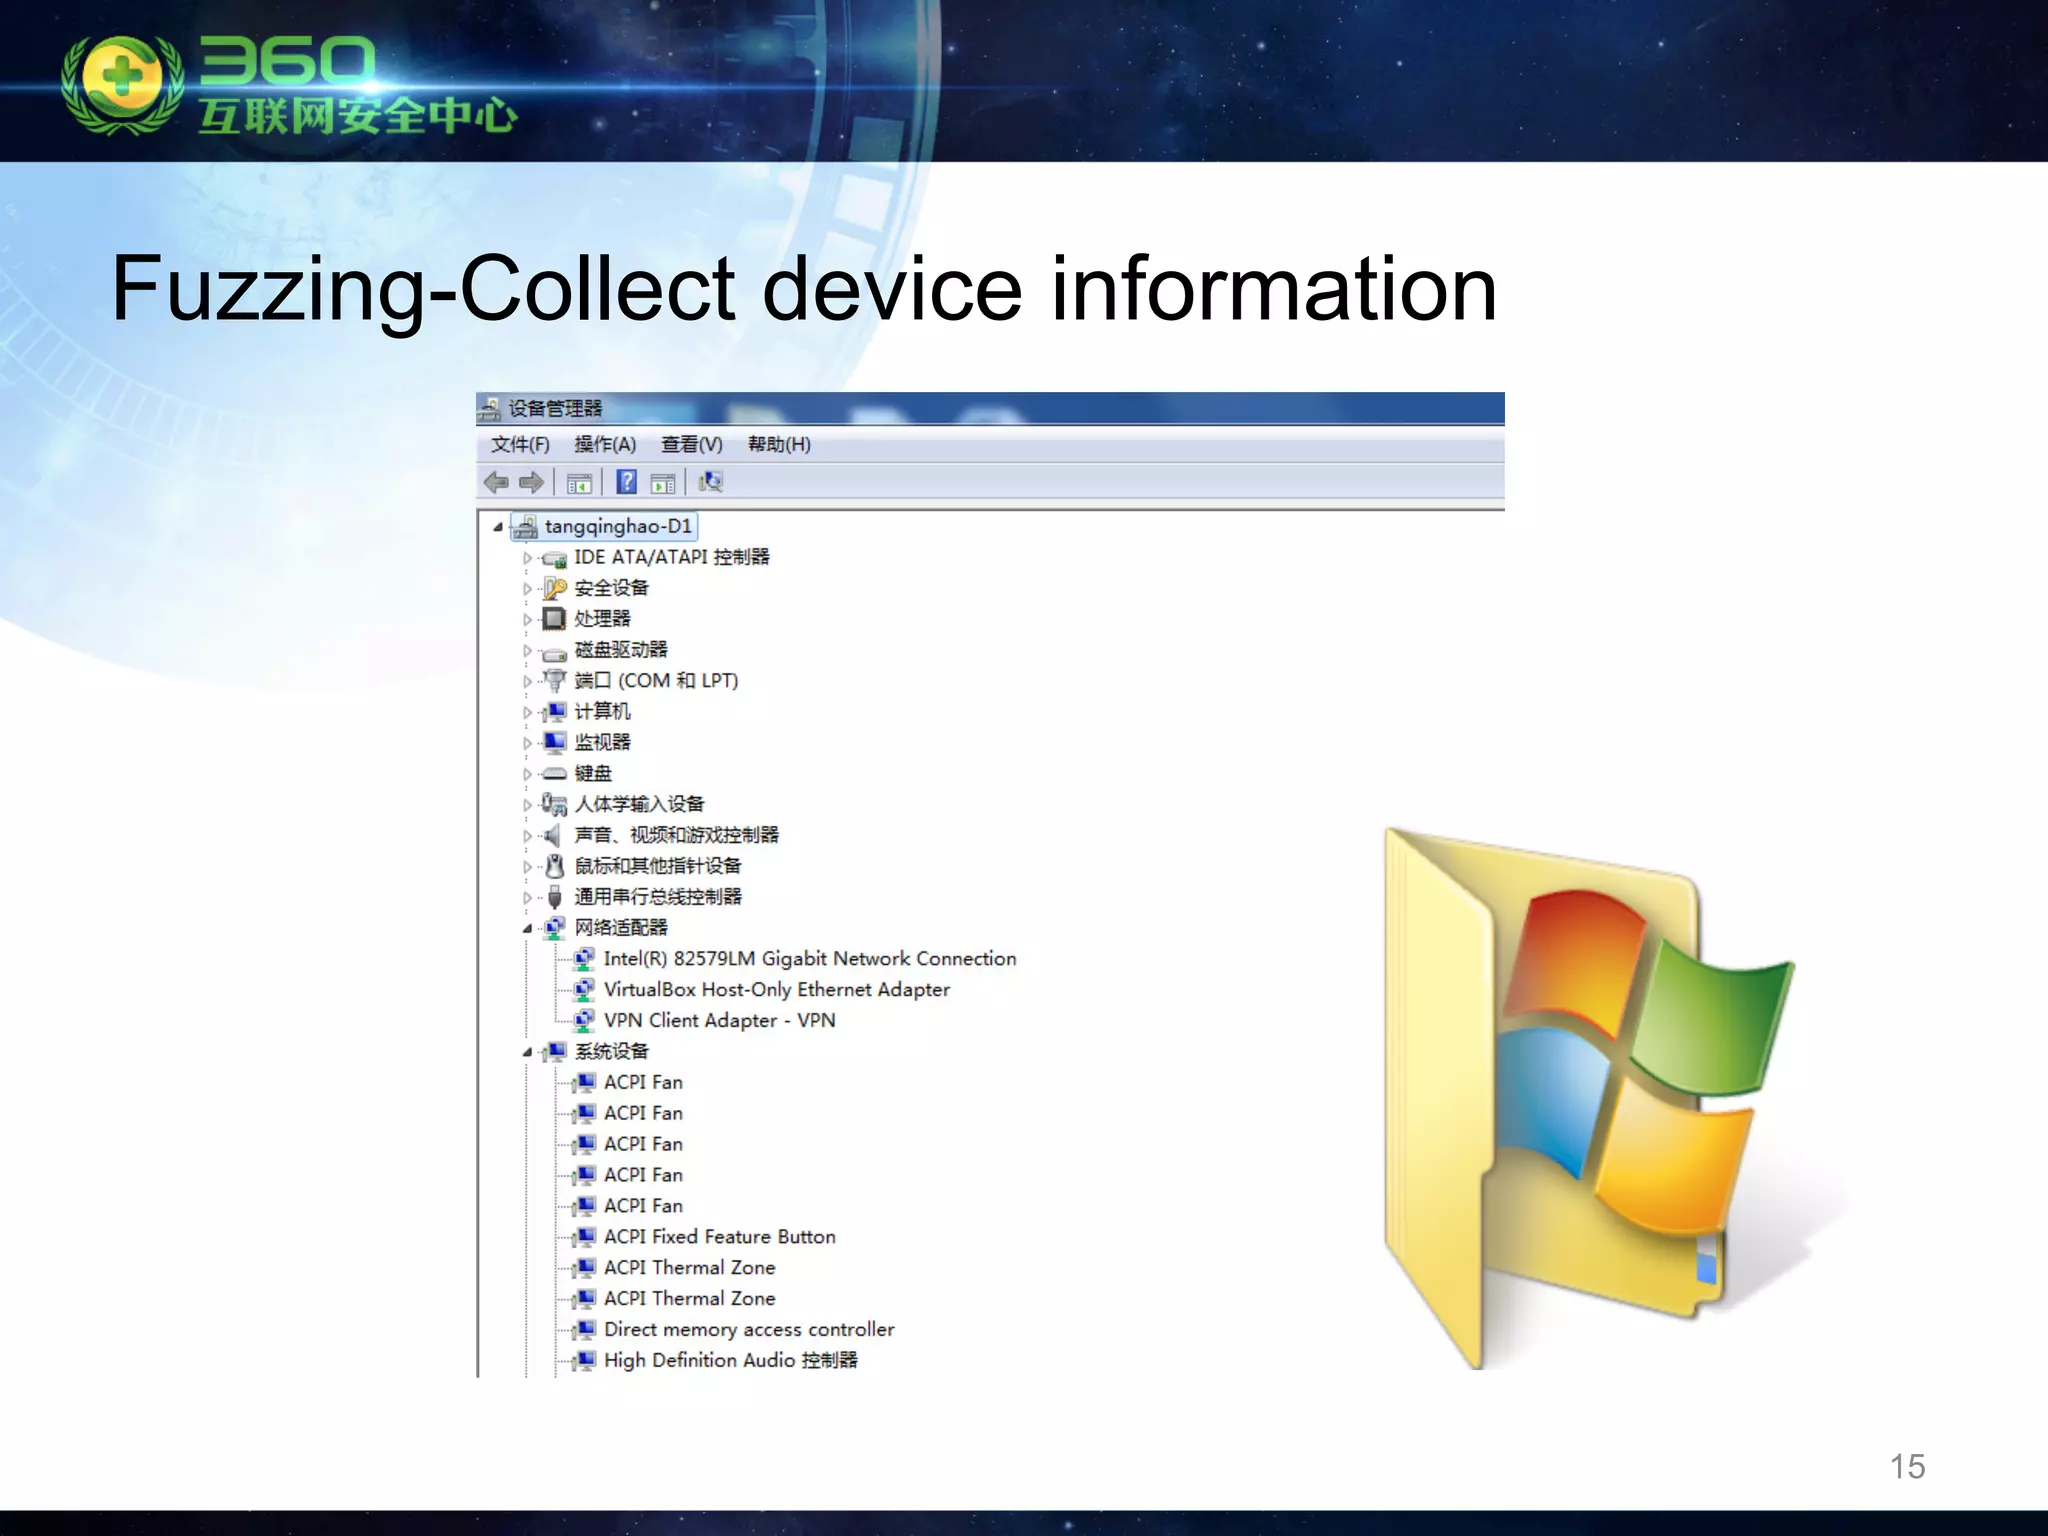Expand the 安全设备 node

527,589
